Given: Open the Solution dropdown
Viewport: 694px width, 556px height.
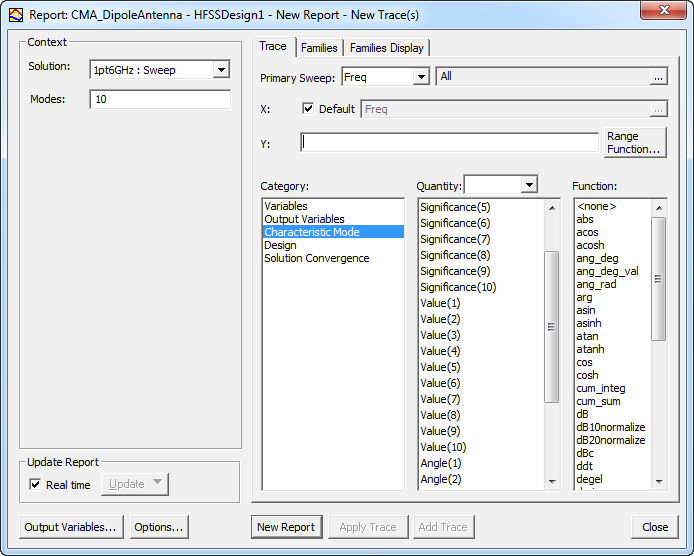Looking at the screenshot, I should coord(221,69).
